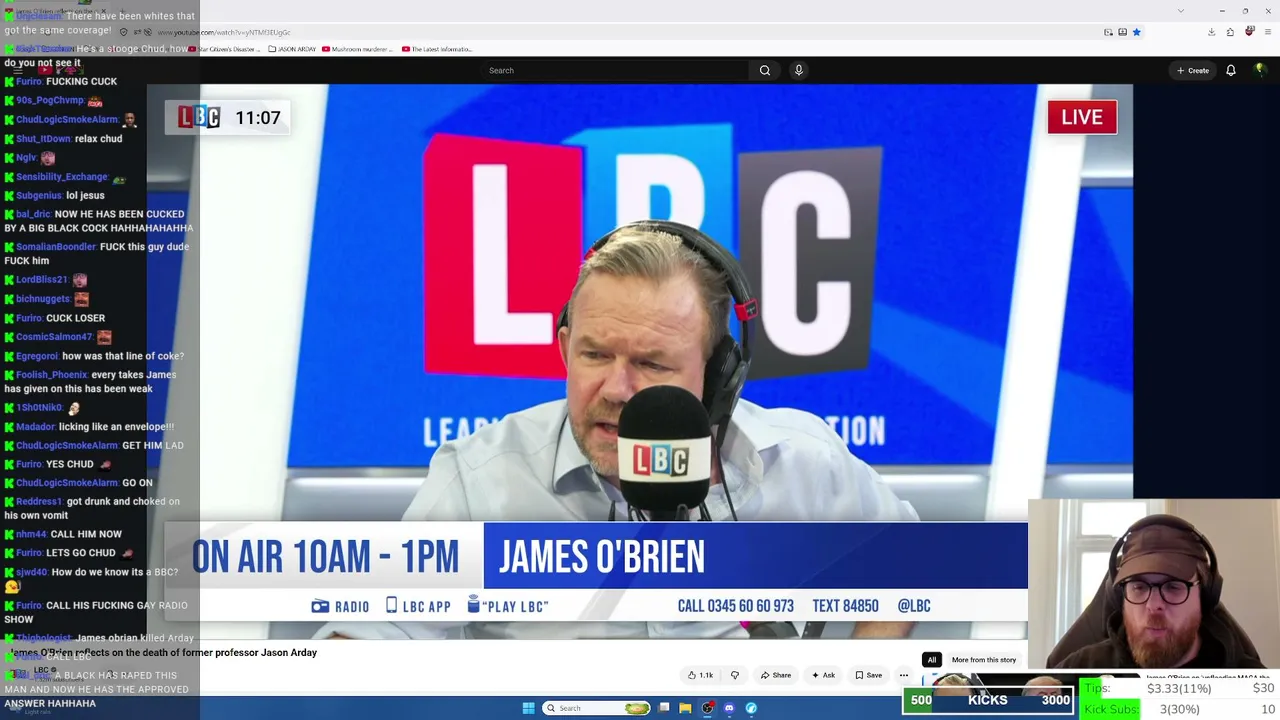Click the username Foolish_Phoenix in chat
Screen dimensions: 1280x720
[51, 375]
